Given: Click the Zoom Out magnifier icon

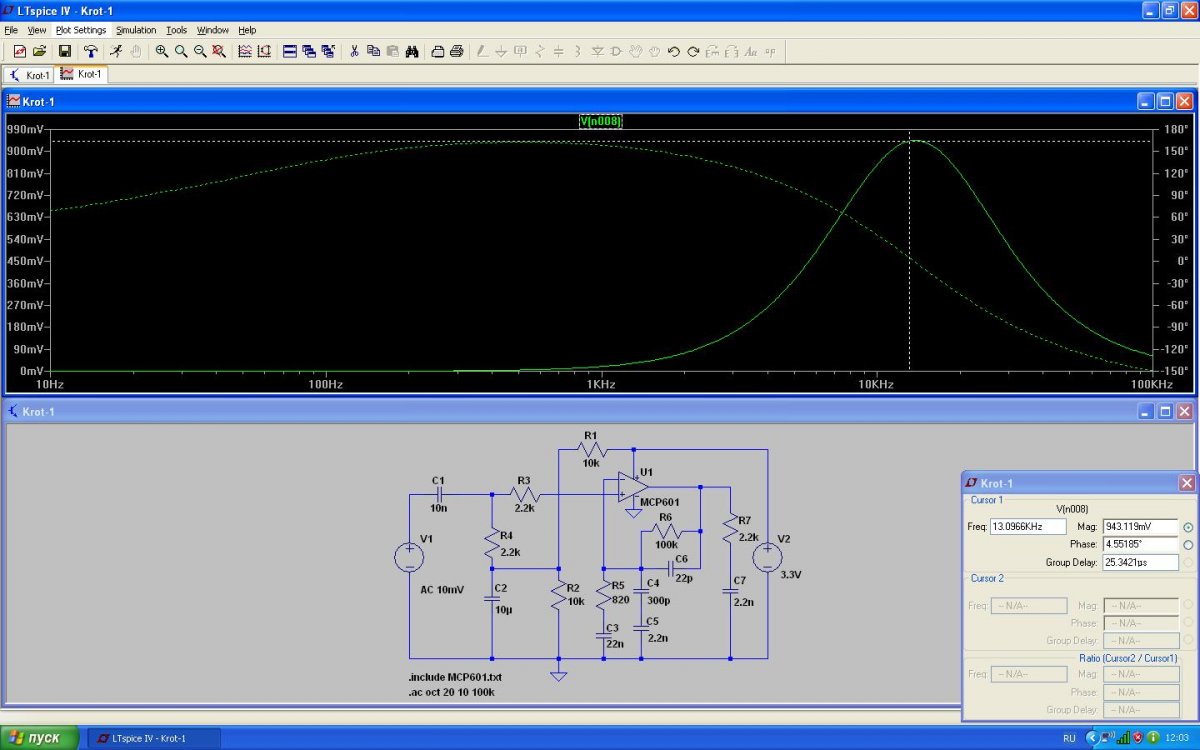Looking at the screenshot, I should tap(200, 51).
